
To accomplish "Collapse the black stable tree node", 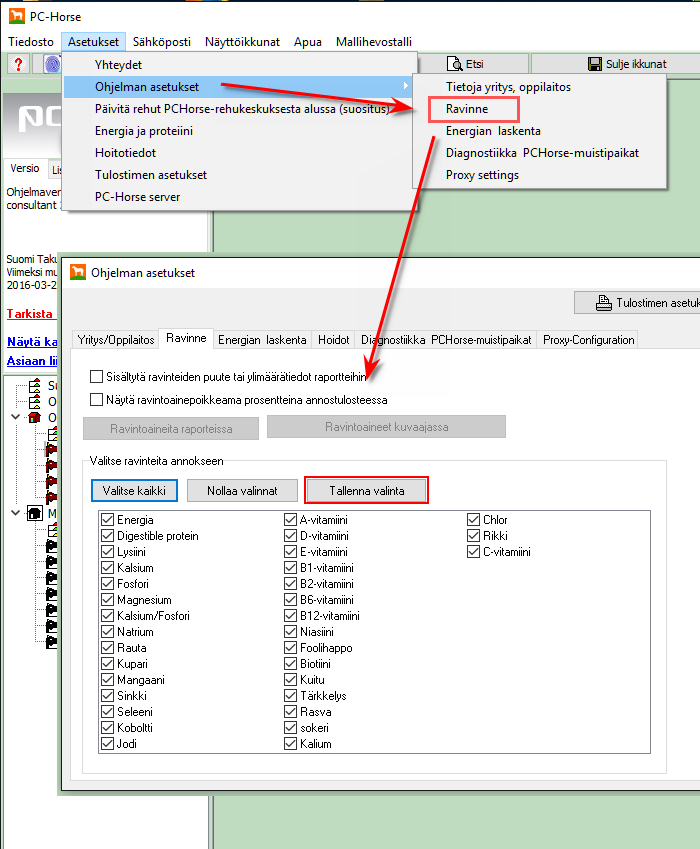I will [x=15, y=513].
